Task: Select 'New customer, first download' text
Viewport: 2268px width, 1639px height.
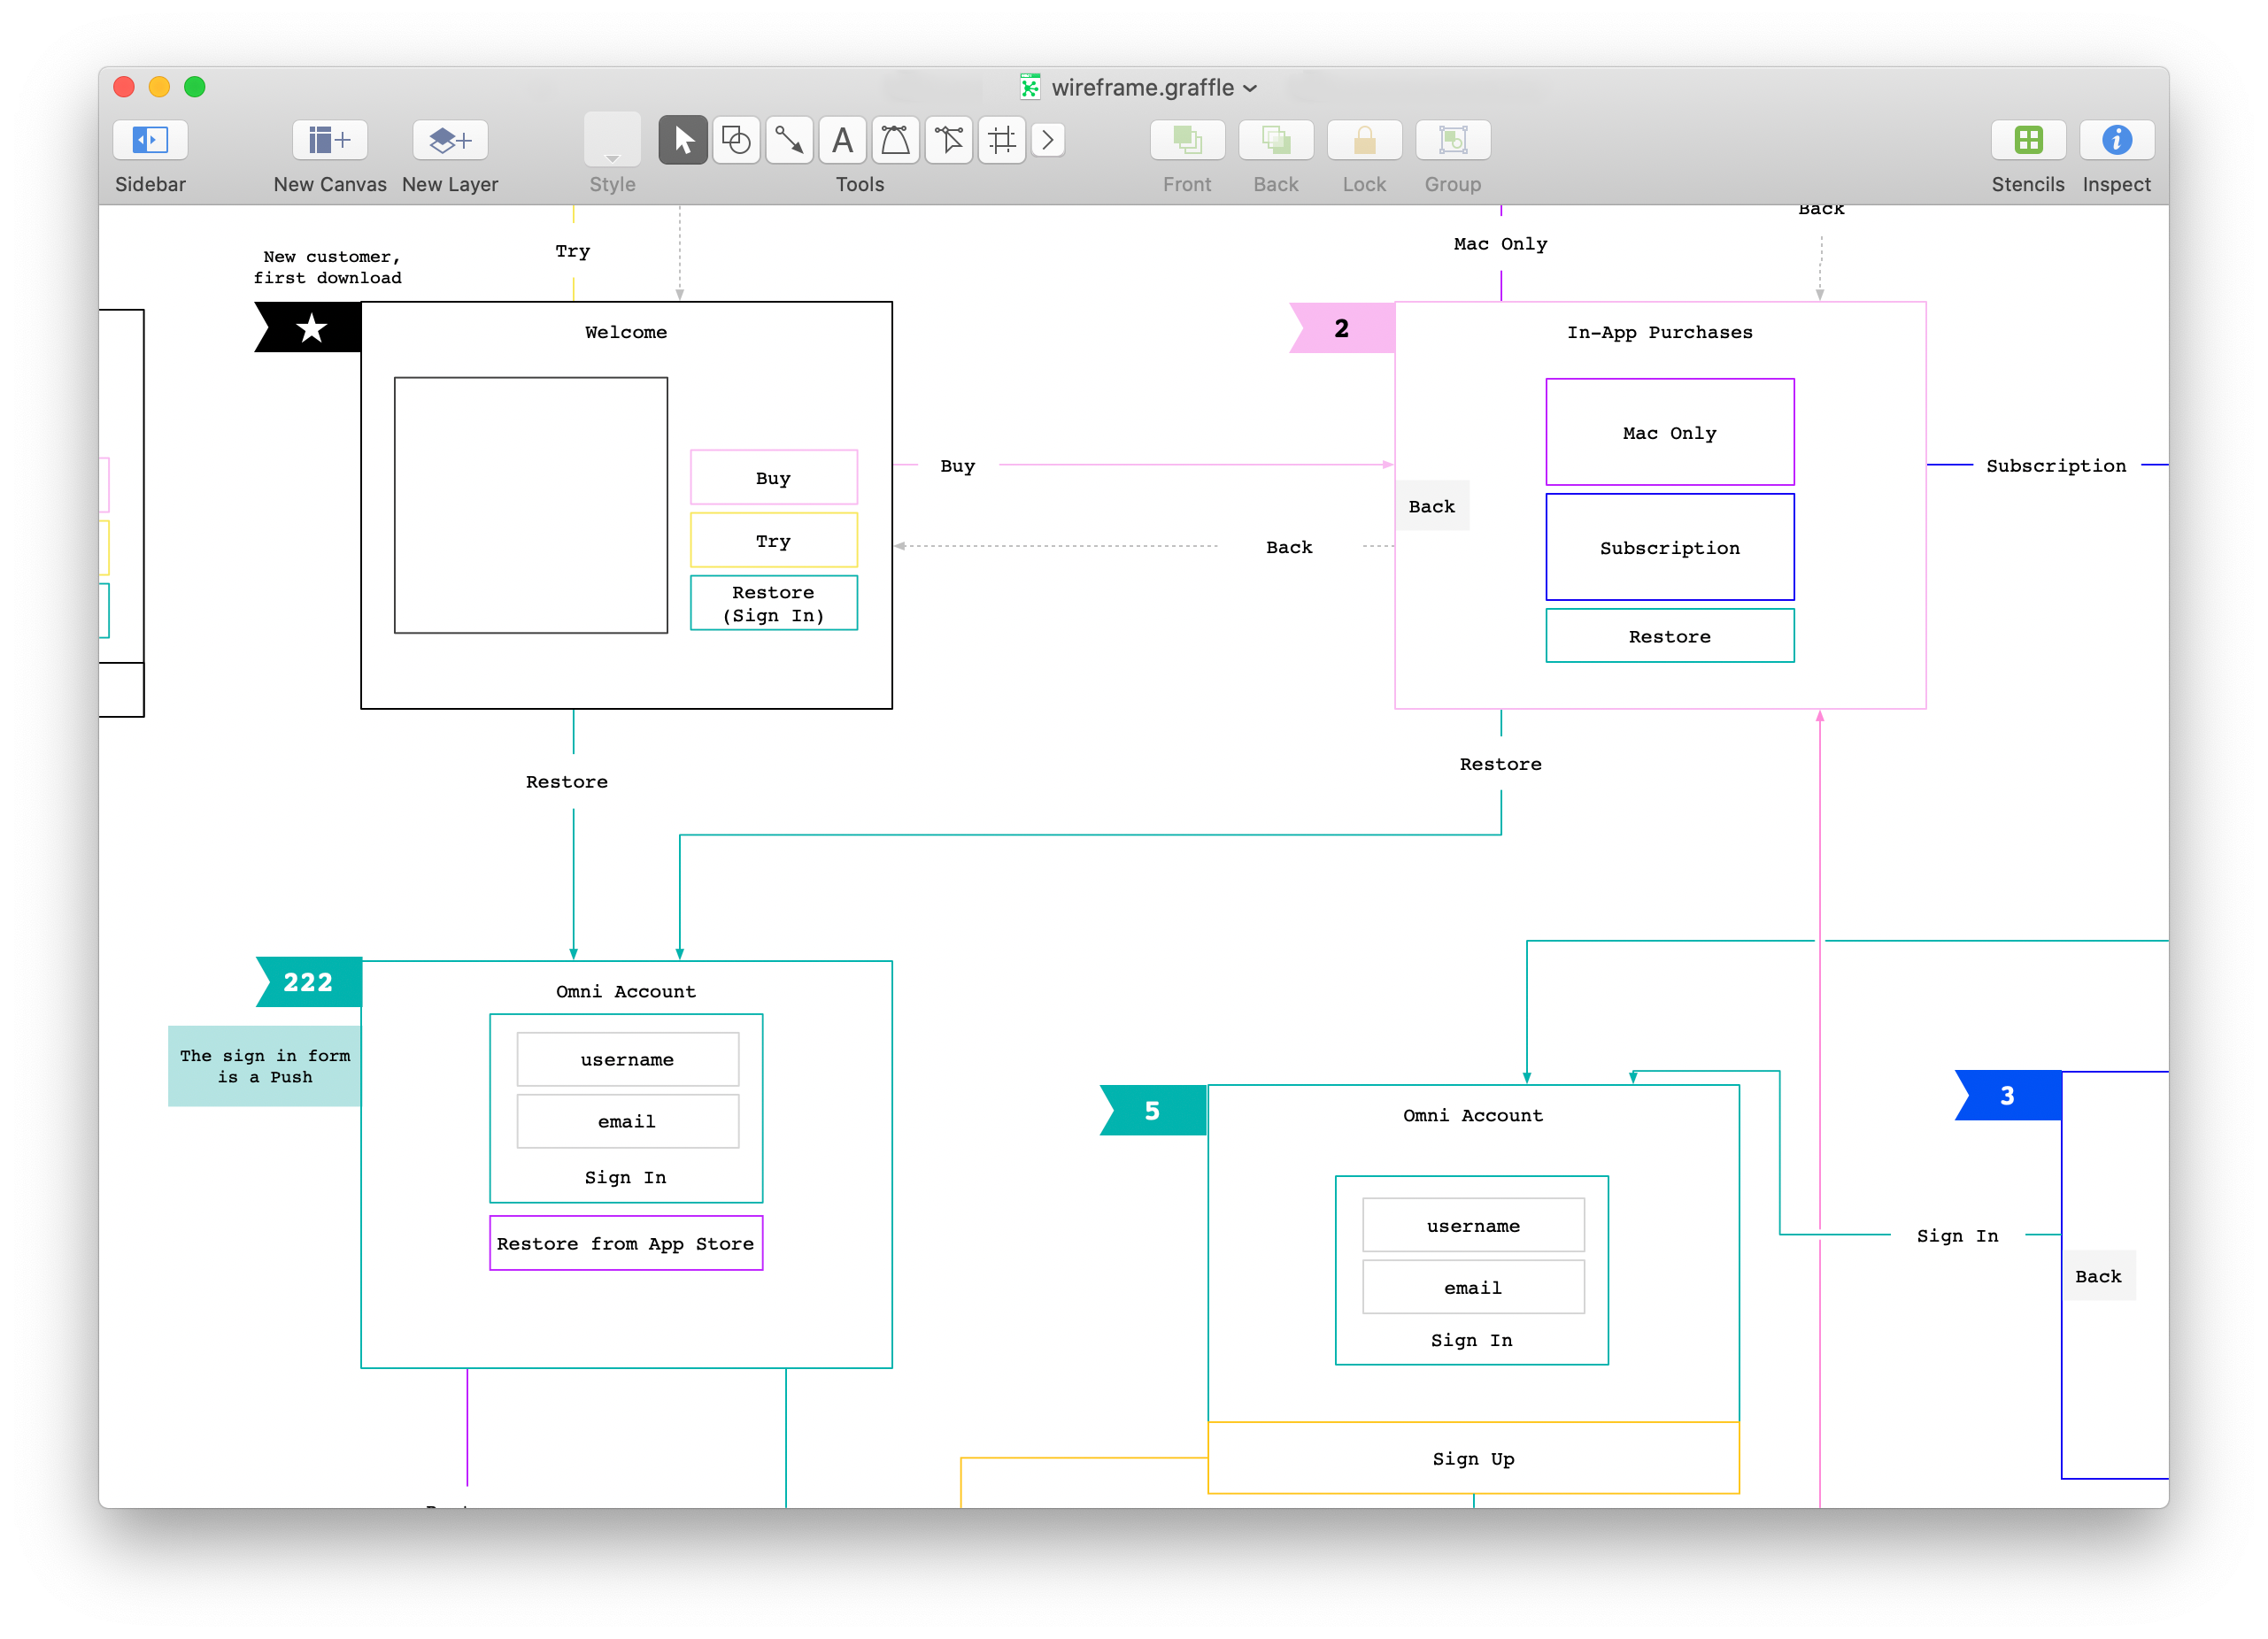Action: (328, 267)
